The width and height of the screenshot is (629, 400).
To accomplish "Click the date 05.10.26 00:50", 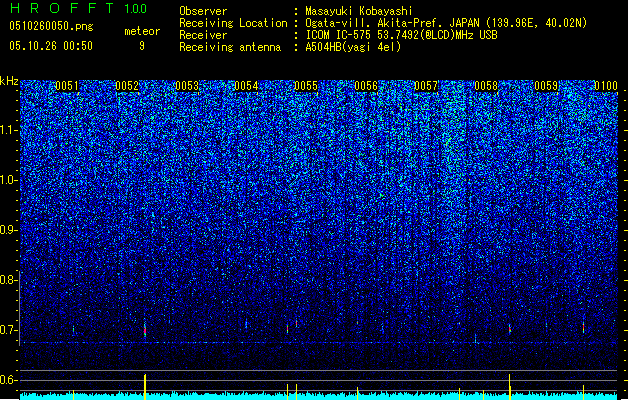I will (x=51, y=46).
